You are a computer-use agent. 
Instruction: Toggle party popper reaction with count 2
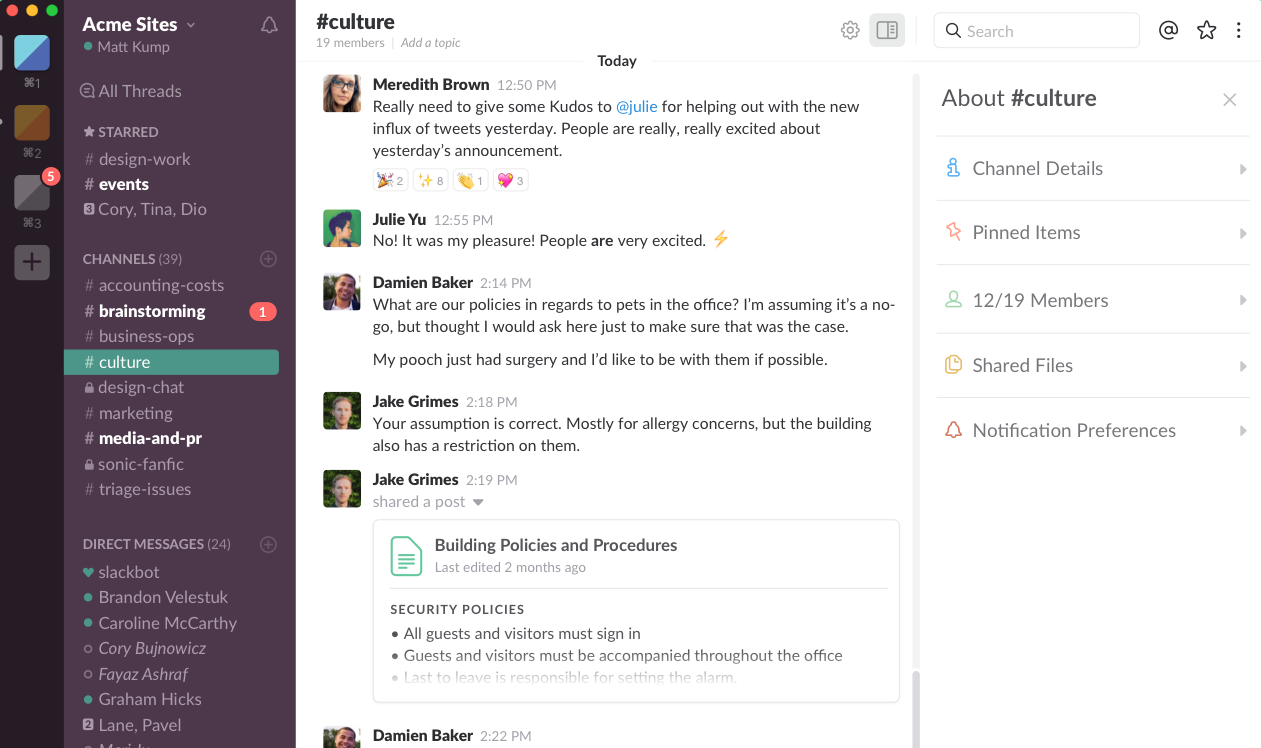point(390,181)
